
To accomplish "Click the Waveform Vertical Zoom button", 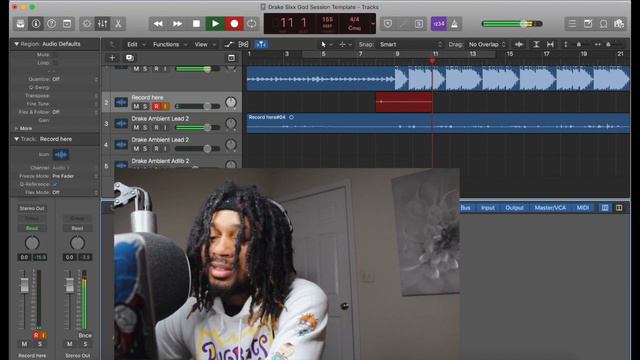I will click(519, 44).
